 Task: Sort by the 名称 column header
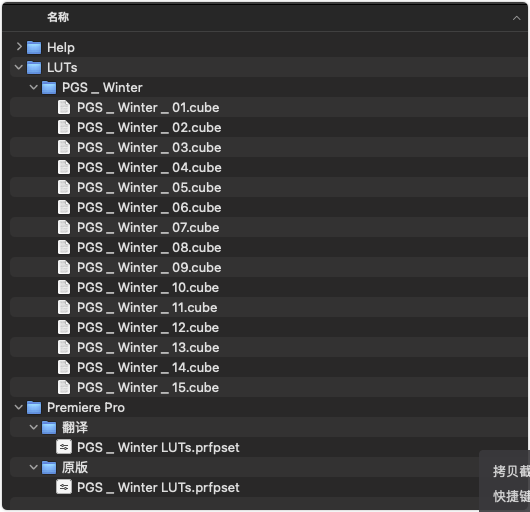point(58,17)
